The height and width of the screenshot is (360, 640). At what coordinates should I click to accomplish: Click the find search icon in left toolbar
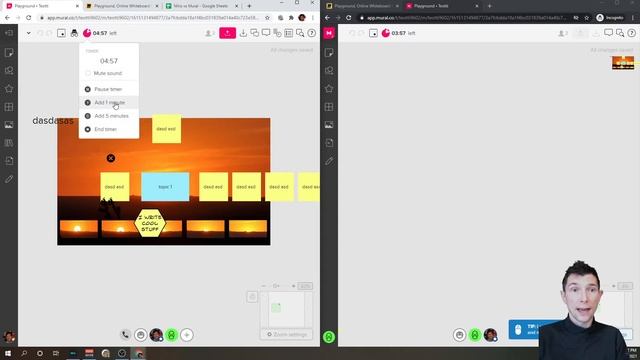[x=300, y=33]
